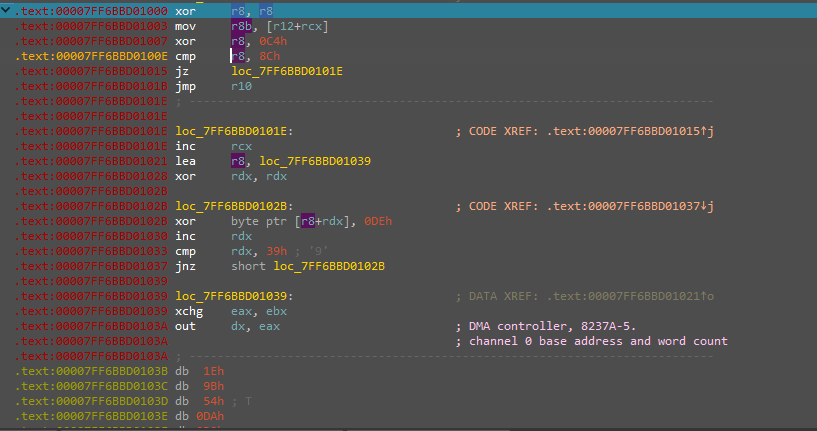Select the loc_7FF6BBD01039: label definition
Viewport: 817px width, 431px height.
[234, 296]
